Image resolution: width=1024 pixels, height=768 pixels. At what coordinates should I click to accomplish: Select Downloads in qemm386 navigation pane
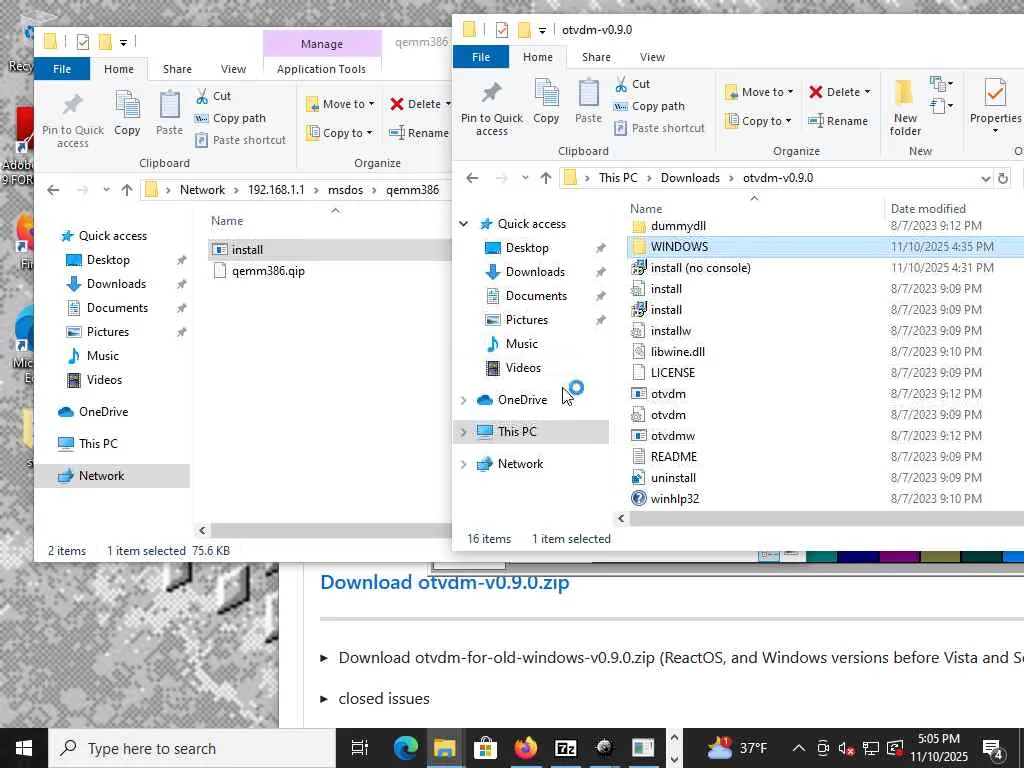click(116, 283)
